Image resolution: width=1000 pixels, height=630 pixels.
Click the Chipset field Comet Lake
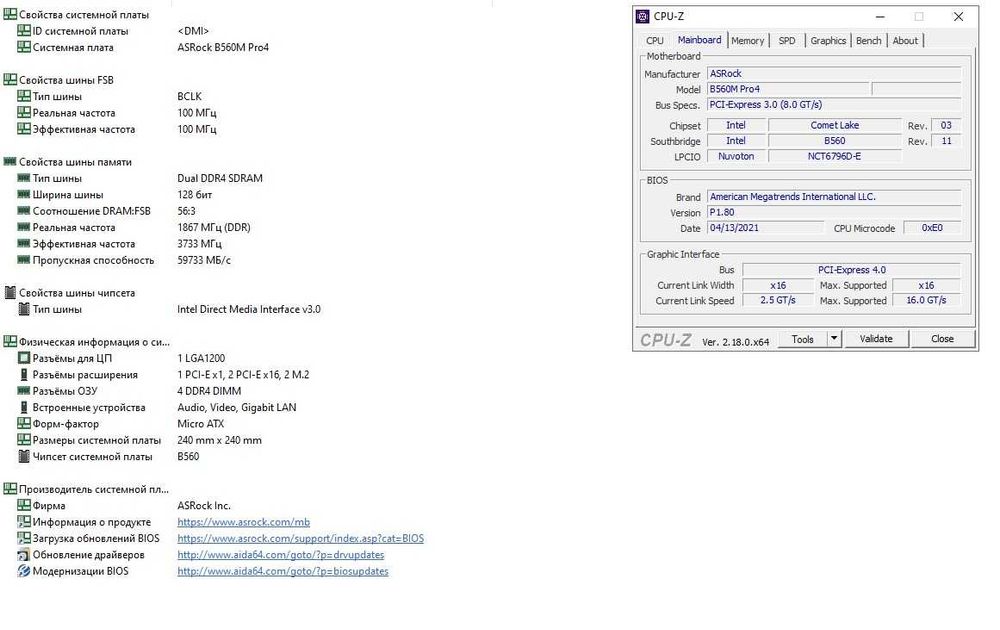(834, 126)
